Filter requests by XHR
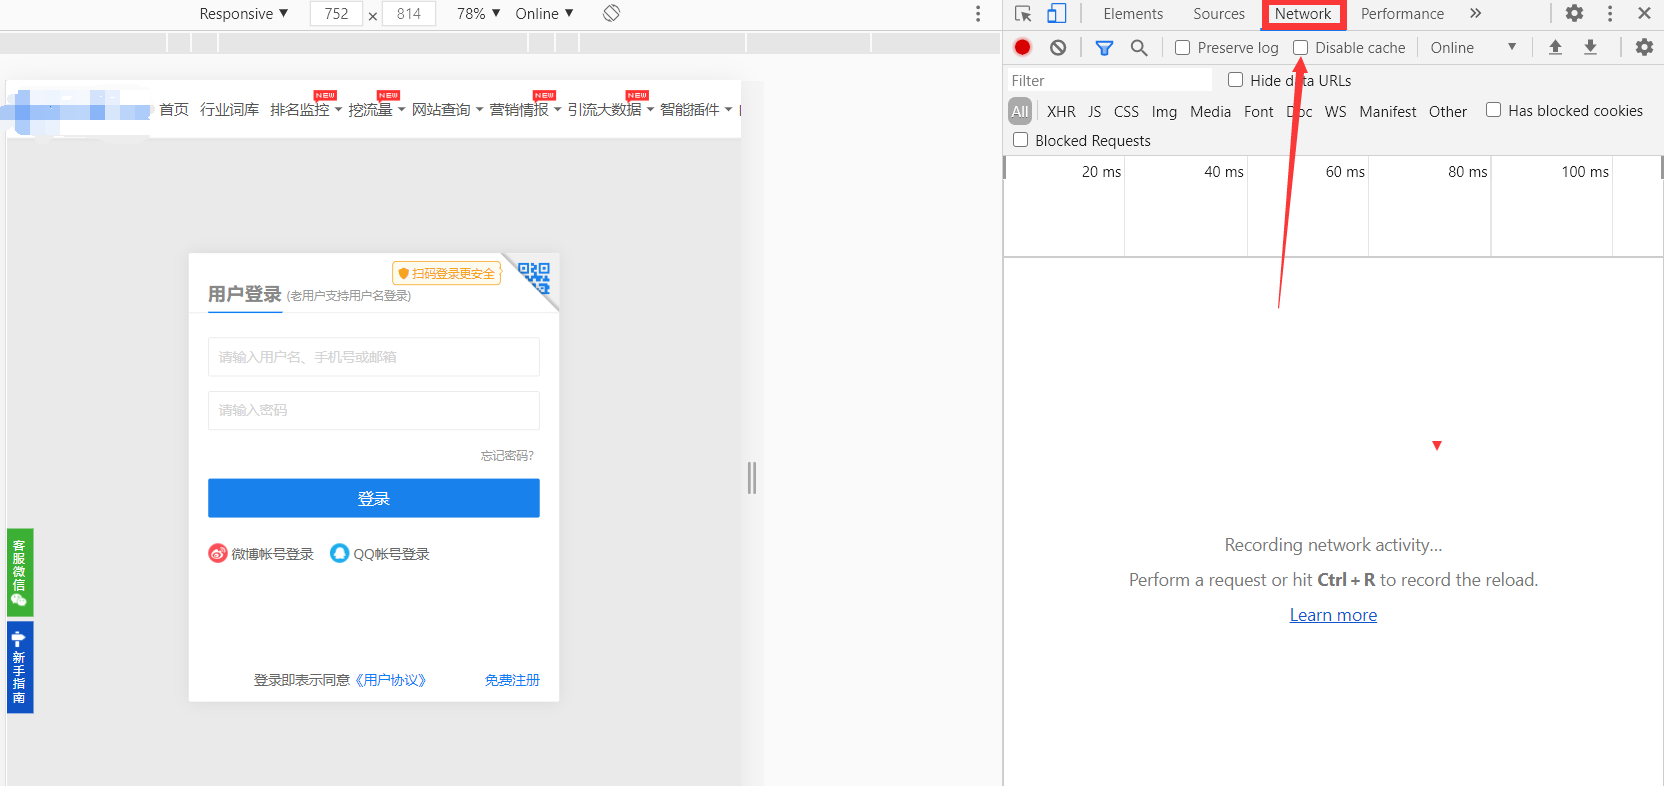 coord(1061,111)
